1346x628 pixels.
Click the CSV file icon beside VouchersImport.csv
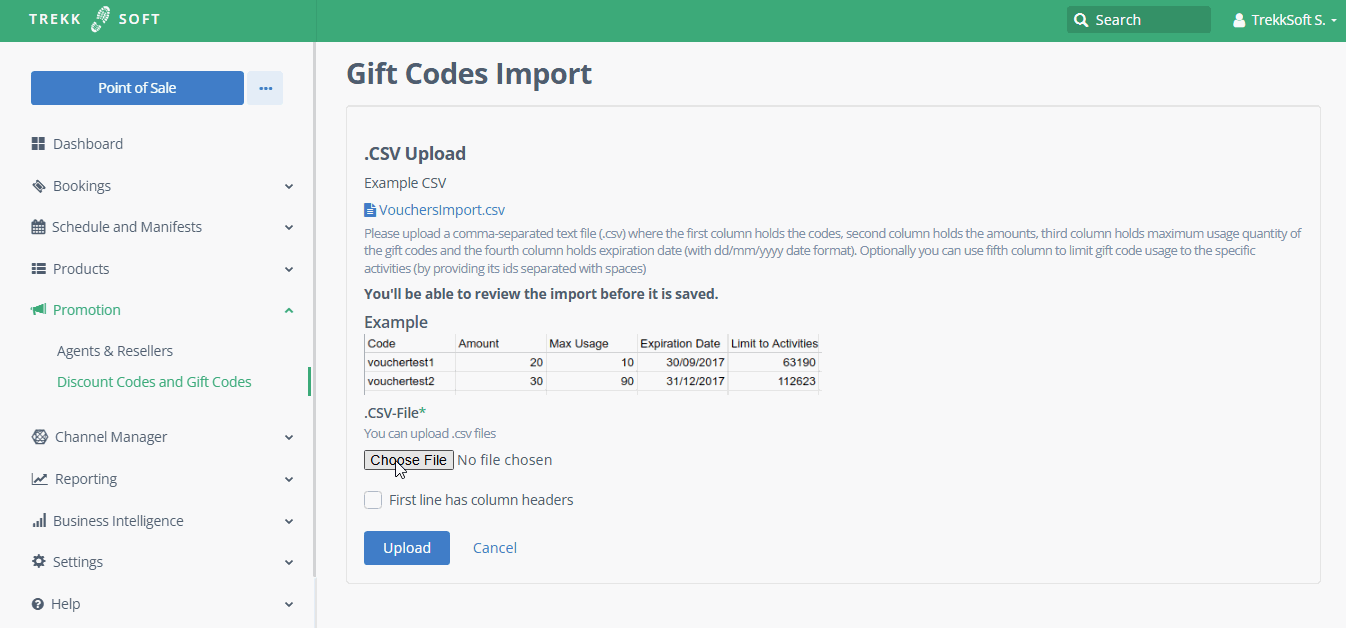(369, 209)
